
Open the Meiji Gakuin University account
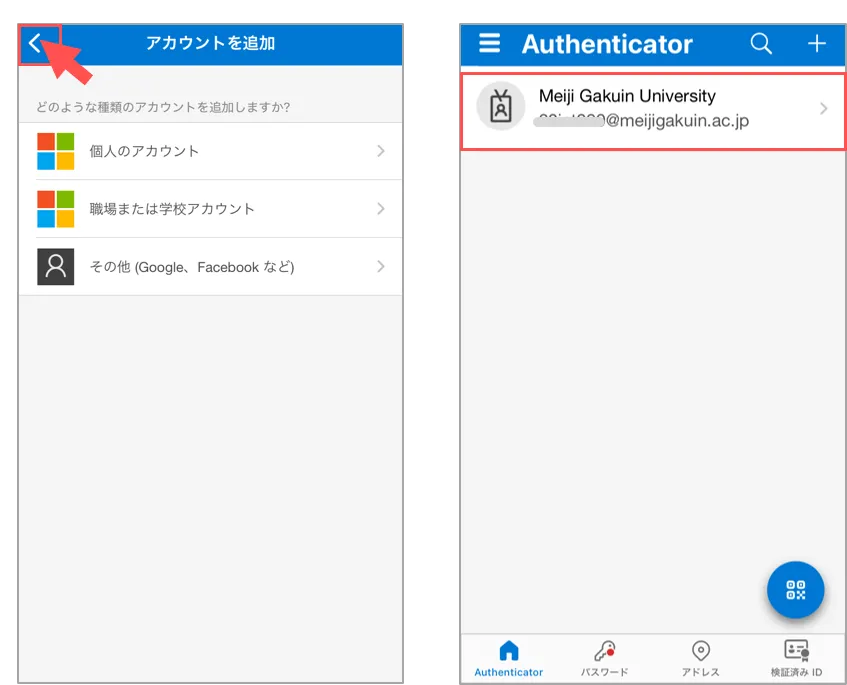[x=653, y=111]
